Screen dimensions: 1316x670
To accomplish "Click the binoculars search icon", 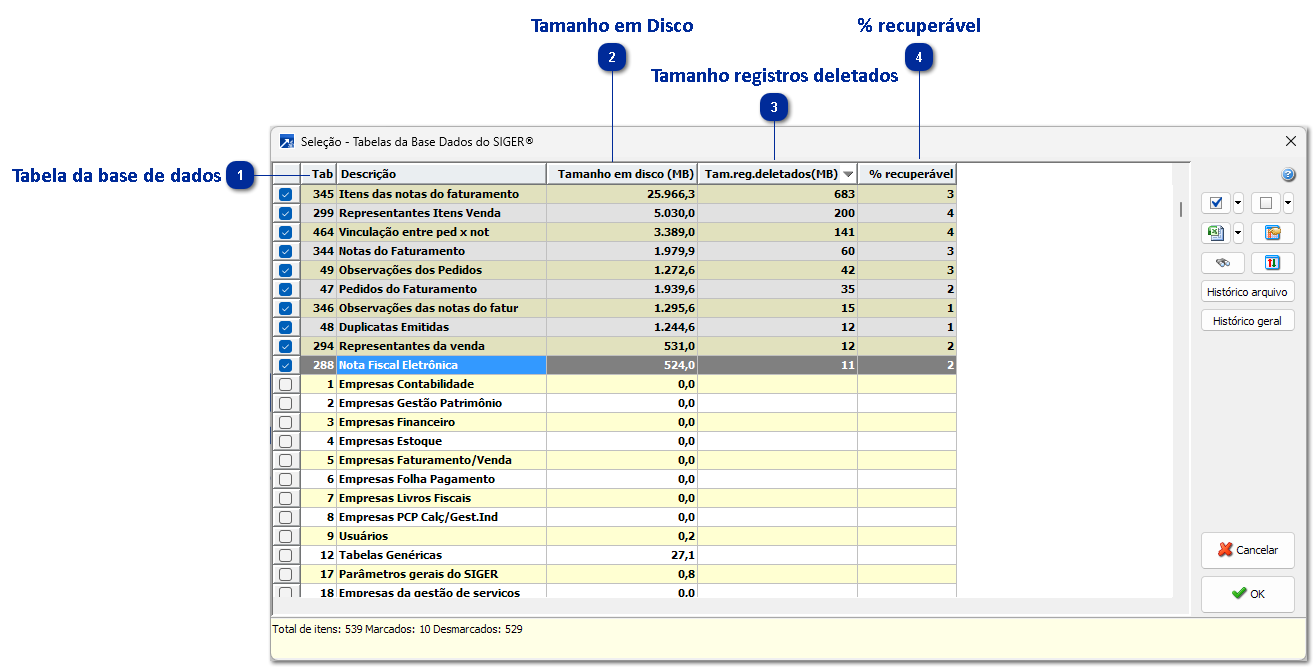I will click(x=1222, y=263).
